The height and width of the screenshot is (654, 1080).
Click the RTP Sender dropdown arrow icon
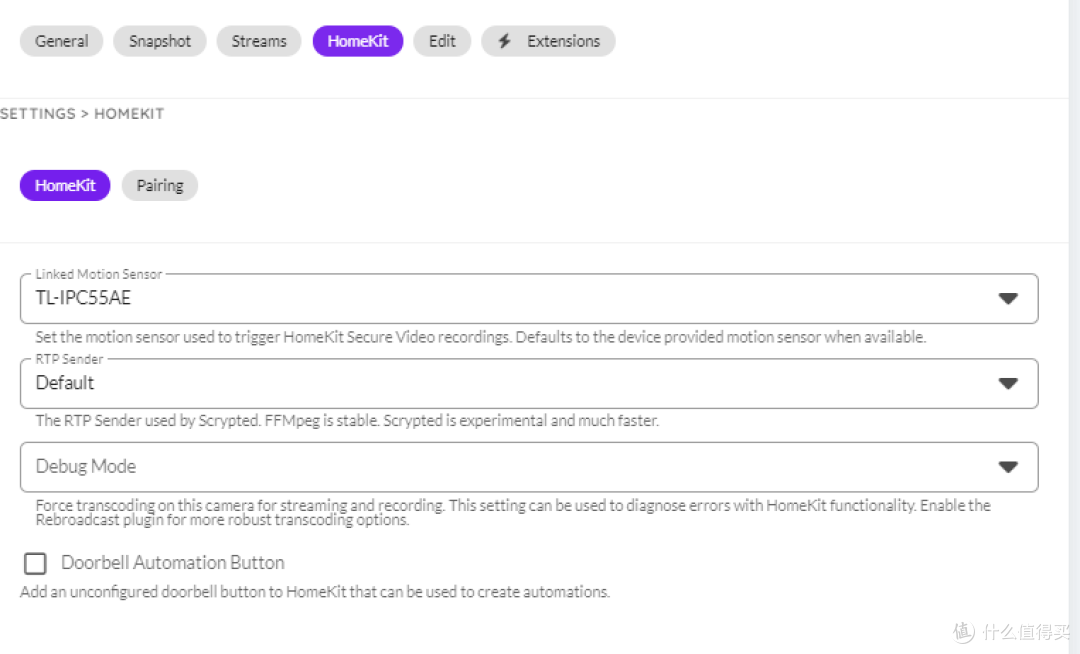tap(1008, 383)
